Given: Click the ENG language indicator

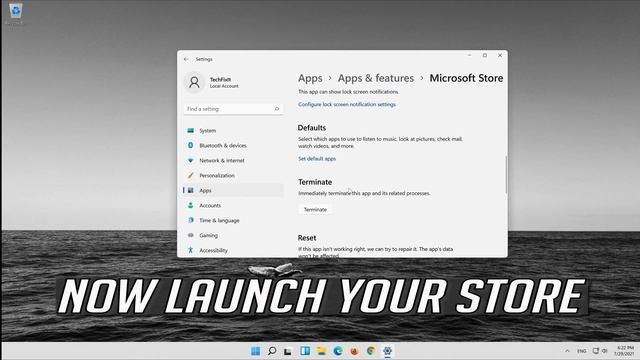Looking at the screenshot, I should [582, 351].
